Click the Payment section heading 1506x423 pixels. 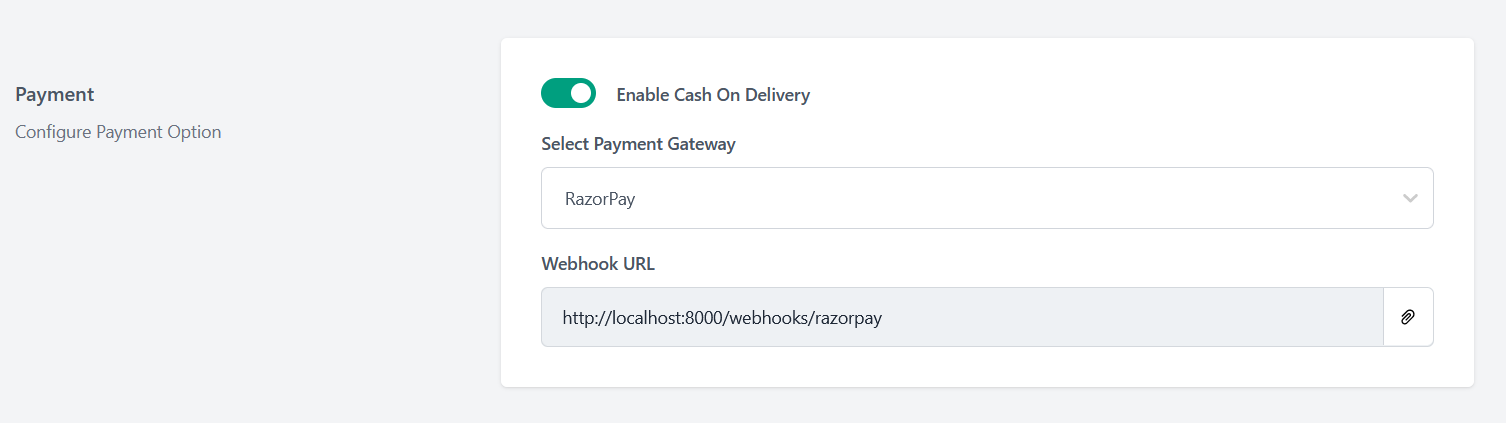[x=55, y=94]
